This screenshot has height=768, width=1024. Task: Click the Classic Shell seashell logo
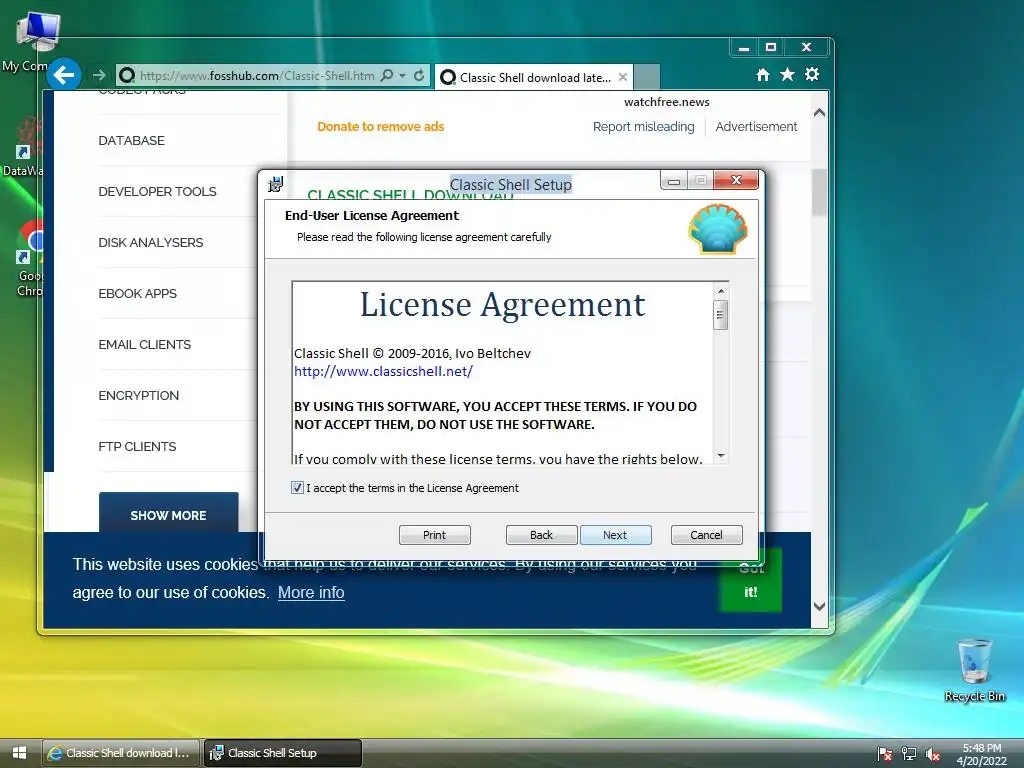tap(718, 229)
